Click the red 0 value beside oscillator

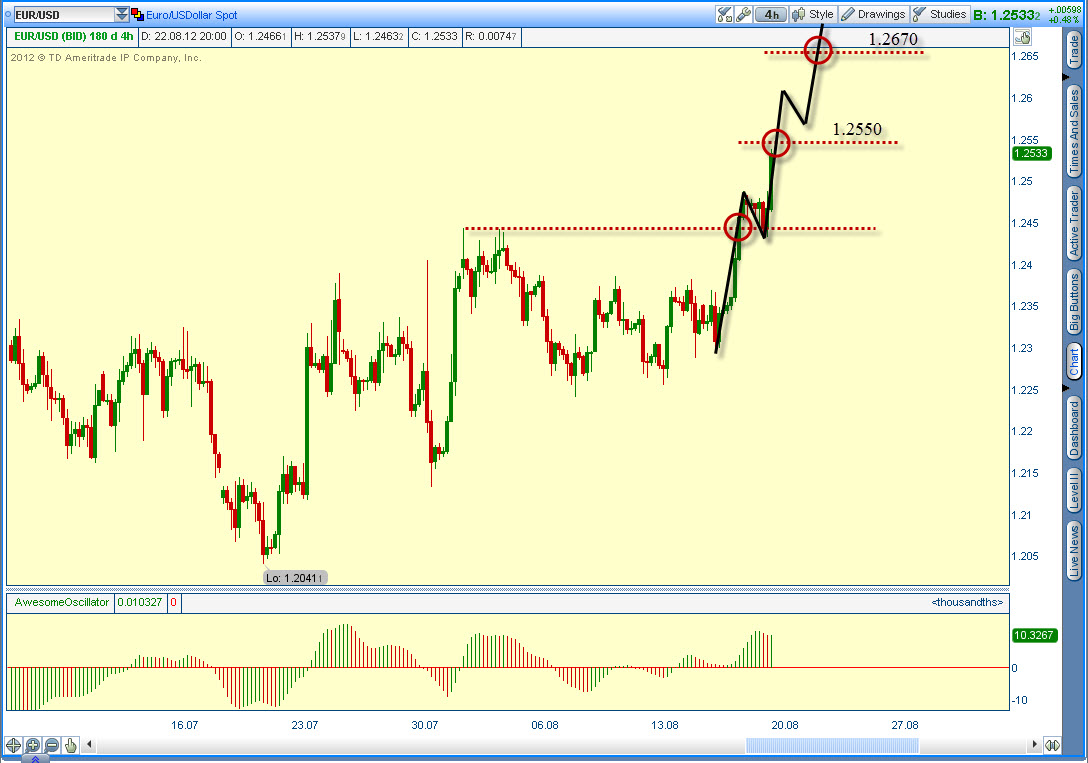coord(173,603)
